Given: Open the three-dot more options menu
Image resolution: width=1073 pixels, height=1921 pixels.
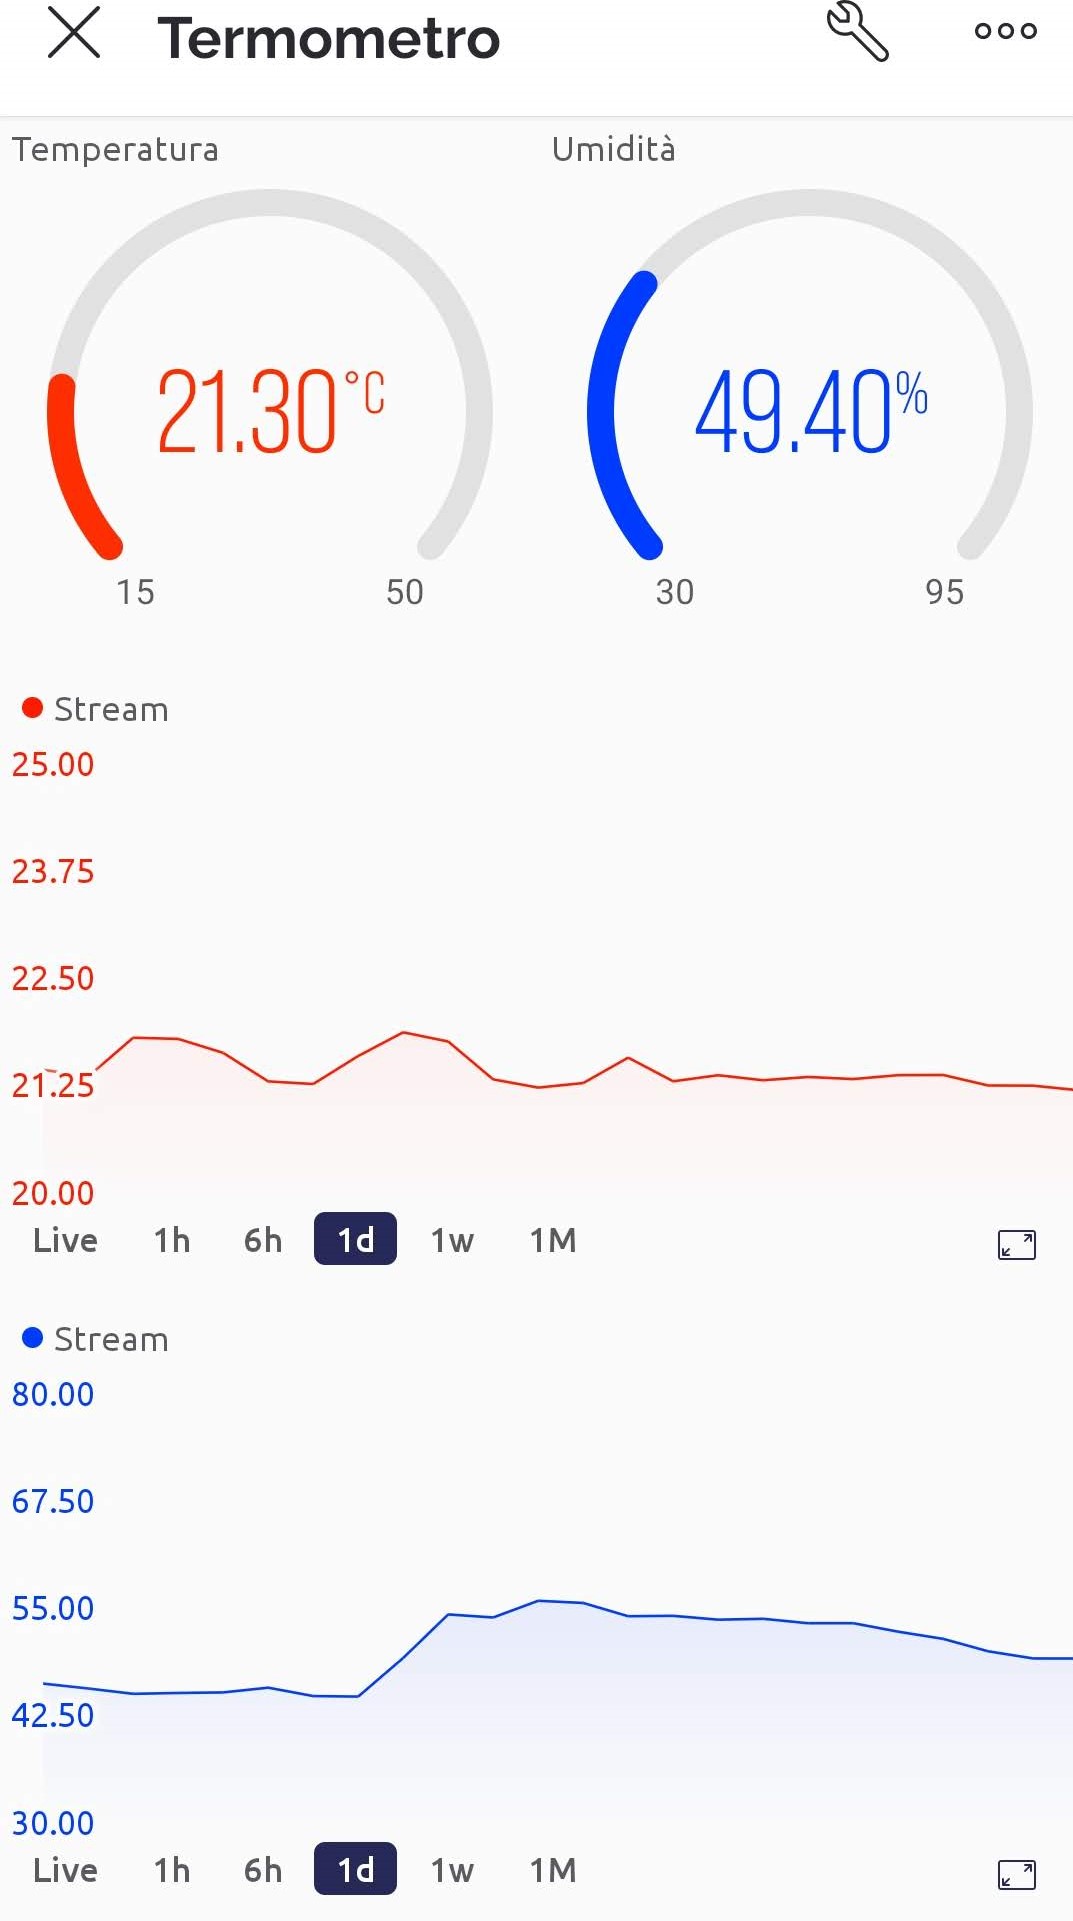Looking at the screenshot, I should [1005, 32].
